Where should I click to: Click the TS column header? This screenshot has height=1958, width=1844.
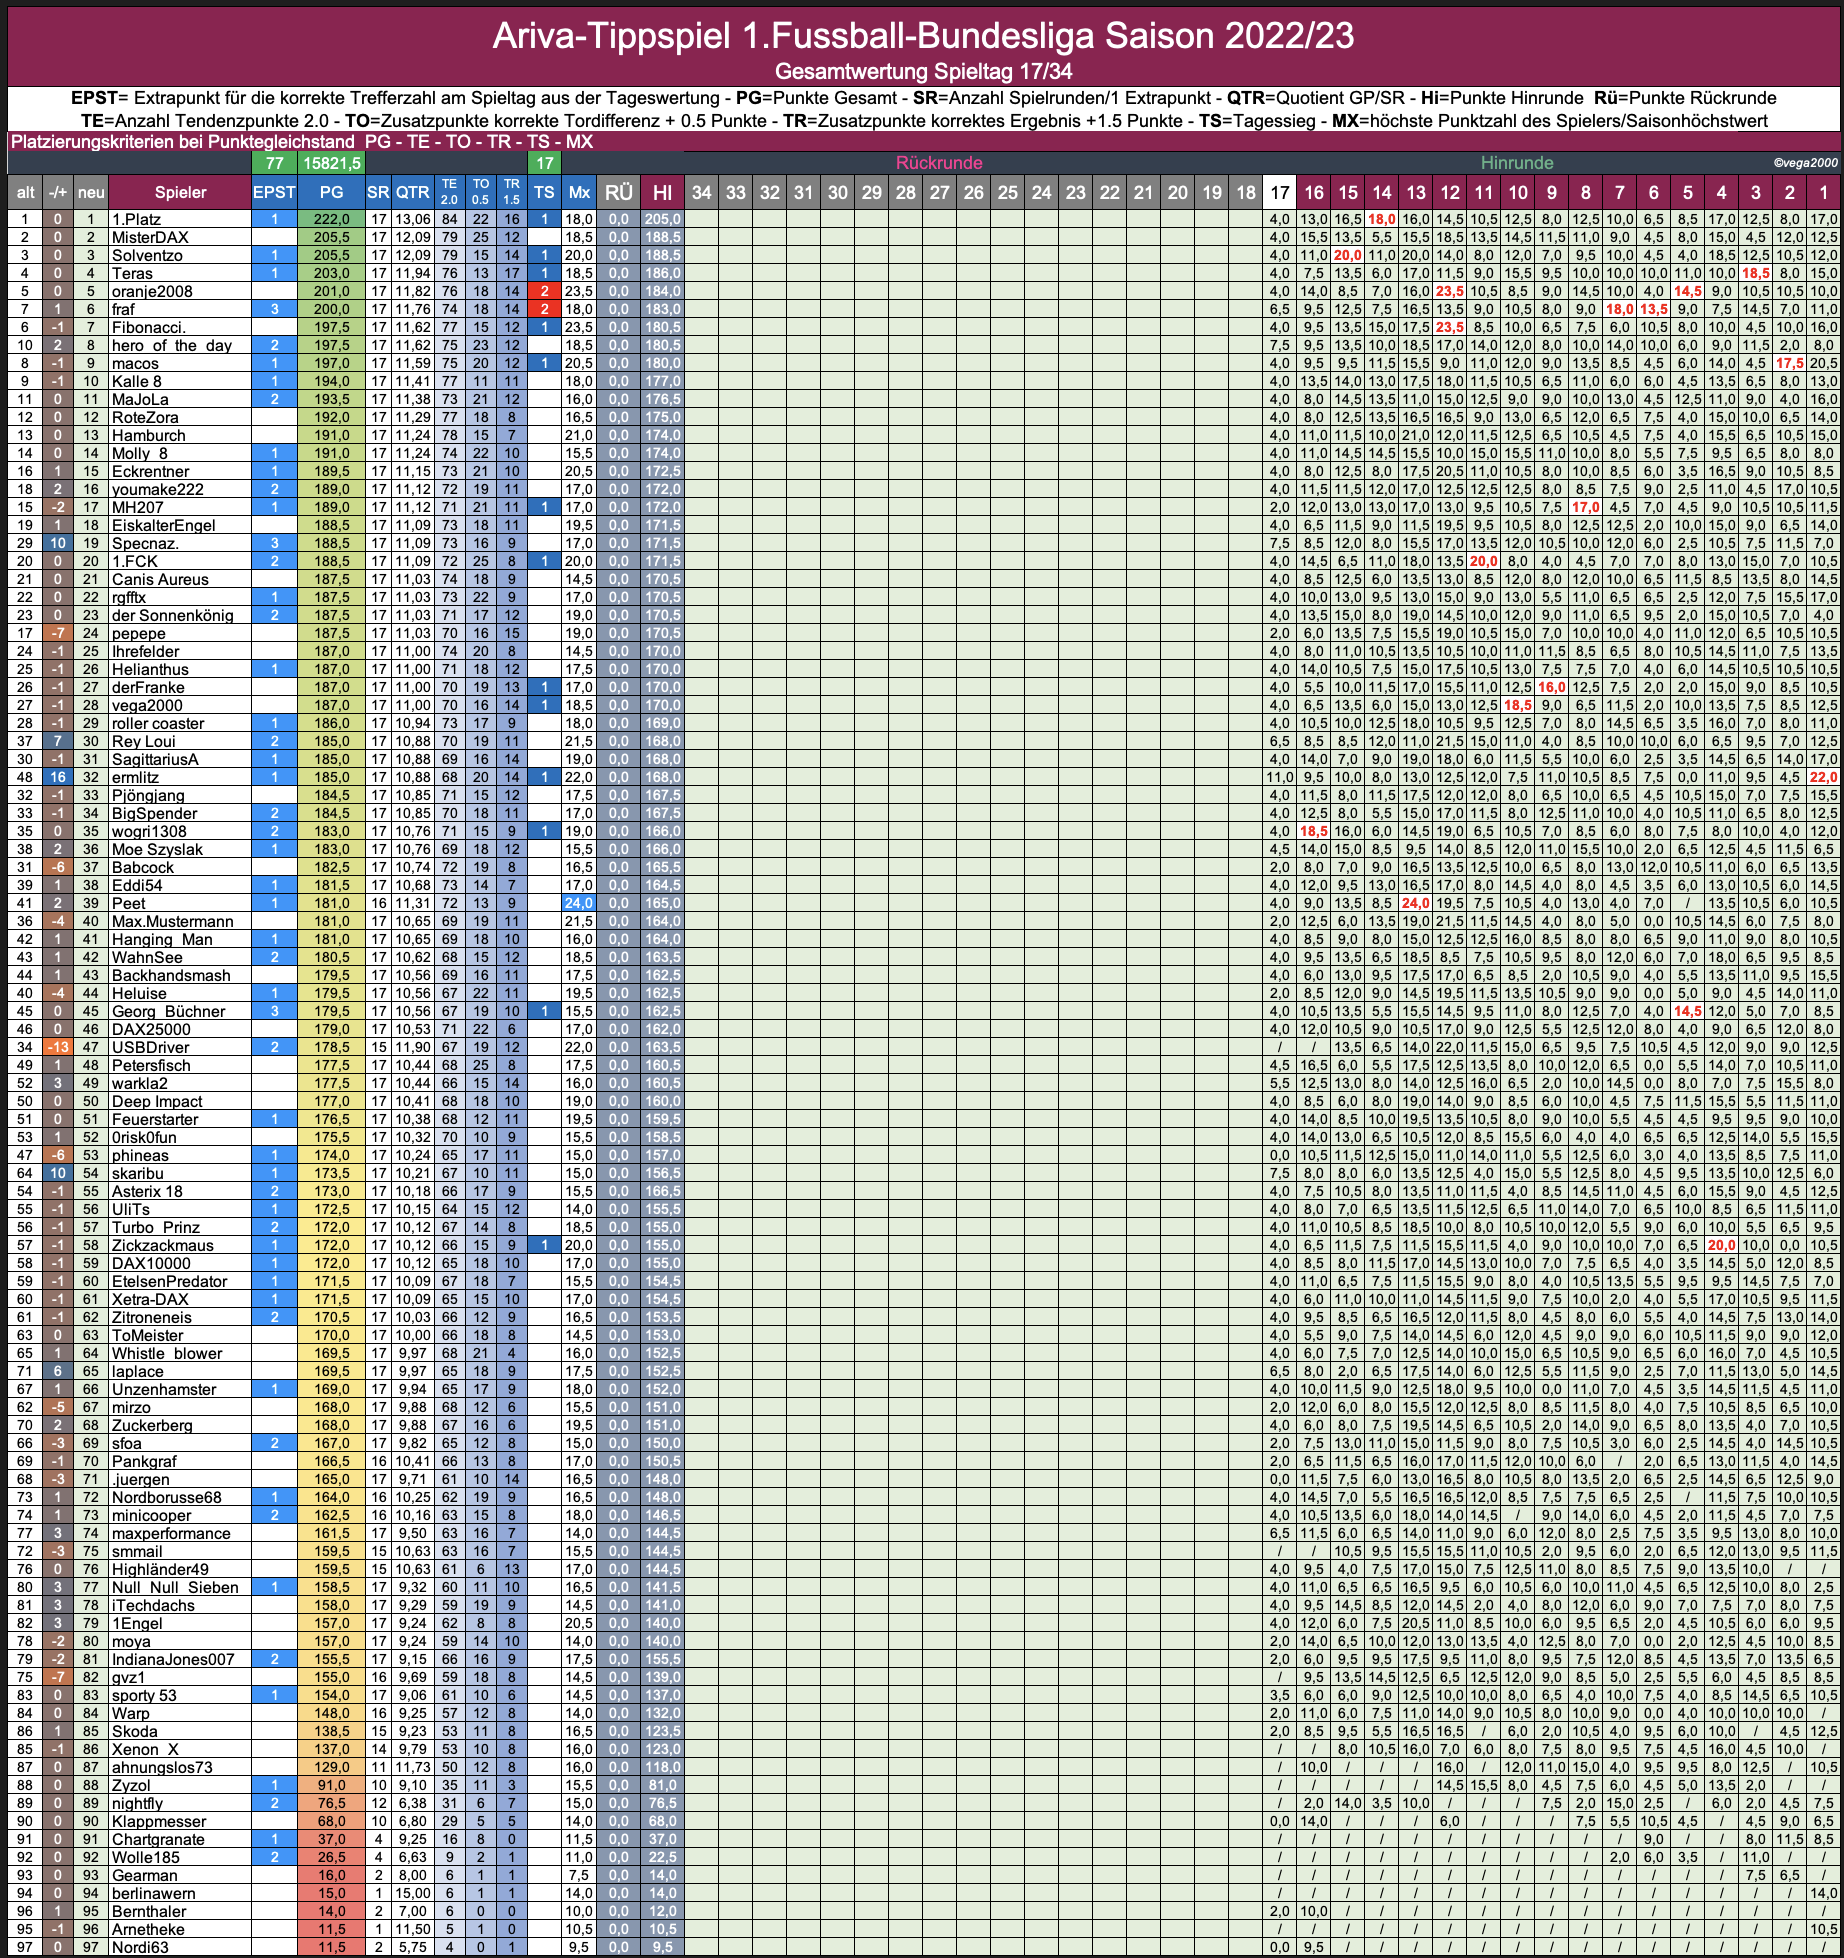point(544,192)
